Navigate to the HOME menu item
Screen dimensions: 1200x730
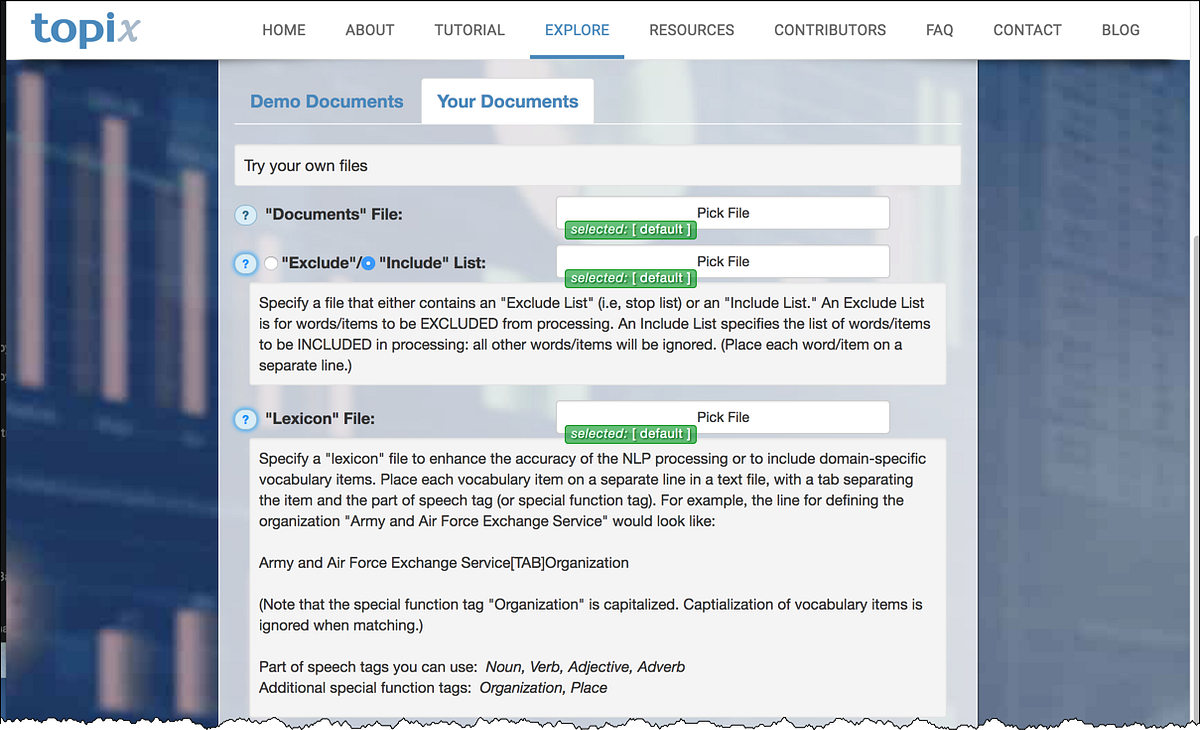pos(283,30)
